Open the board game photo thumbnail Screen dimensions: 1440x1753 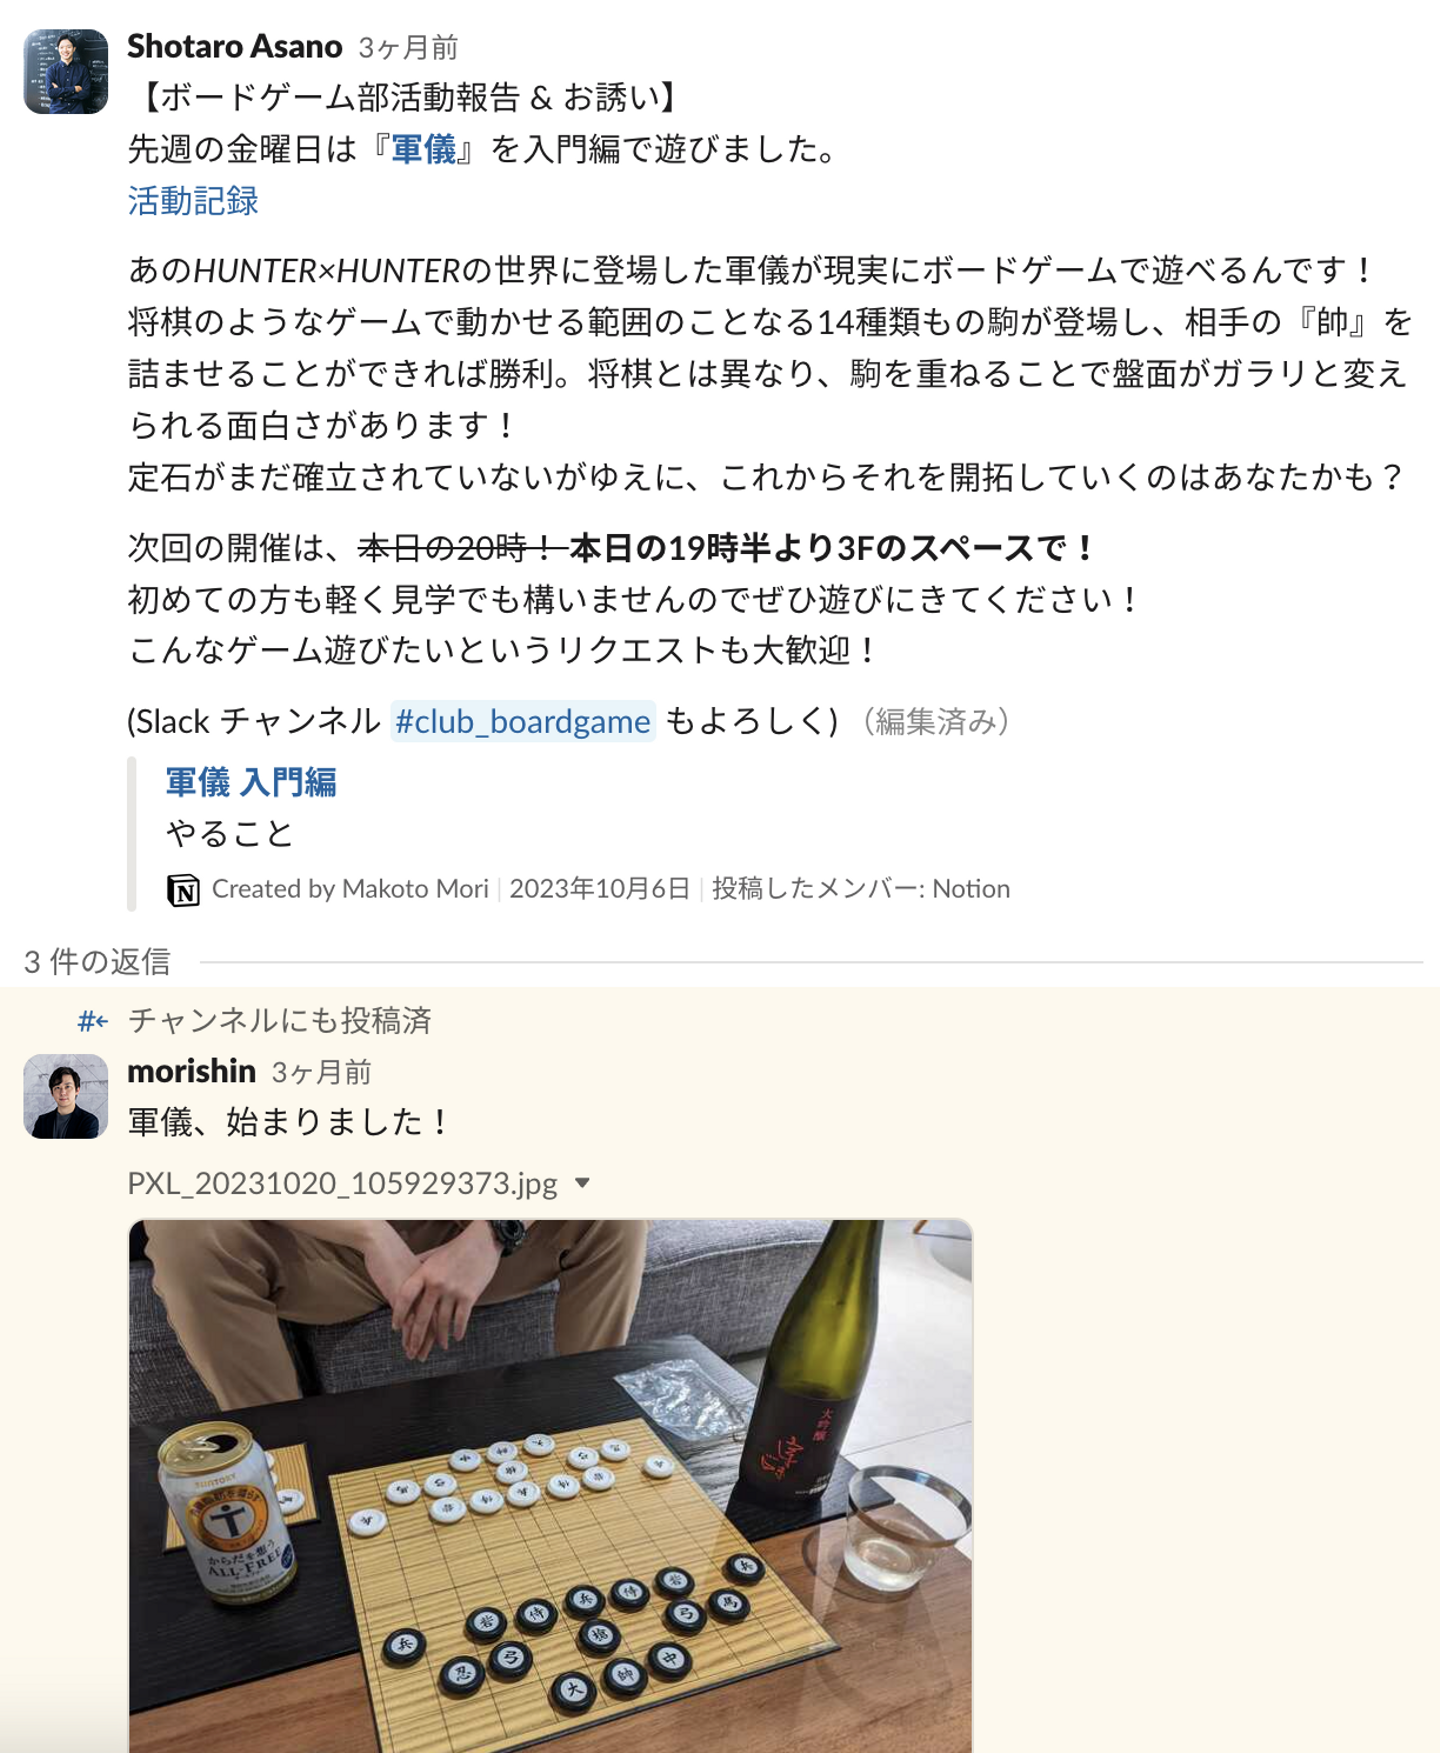(x=550, y=1486)
